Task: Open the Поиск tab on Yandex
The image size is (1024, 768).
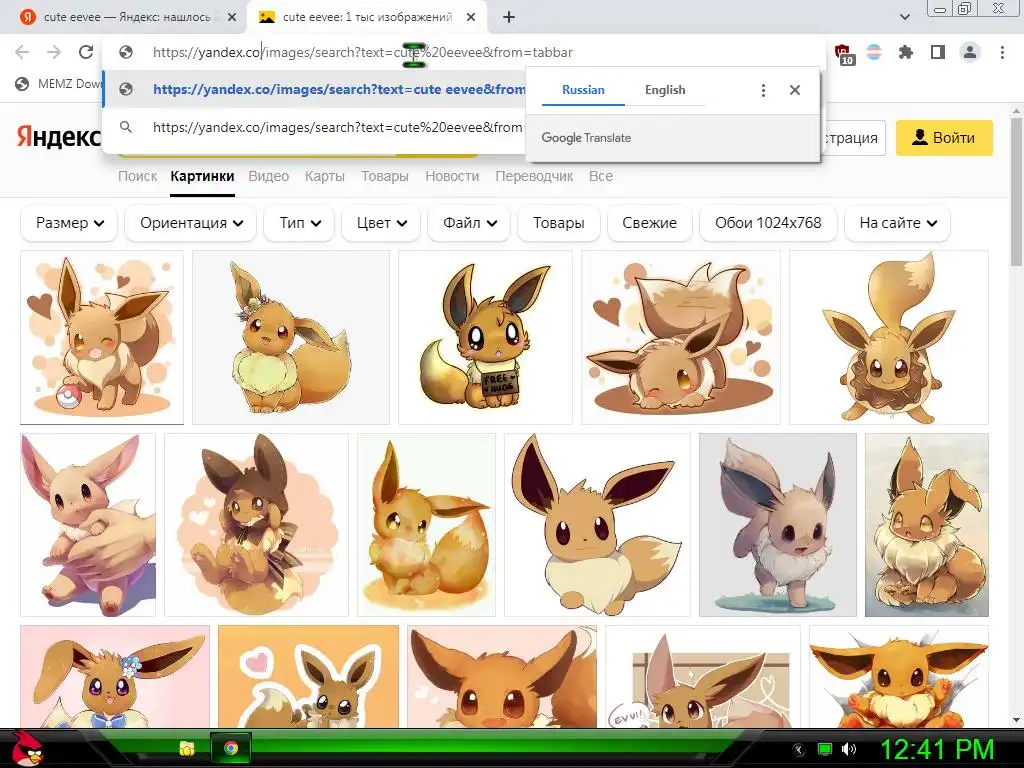Action: point(137,176)
